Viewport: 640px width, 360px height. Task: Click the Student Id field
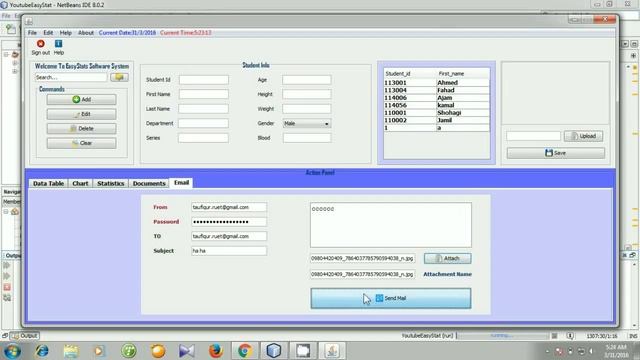(204, 80)
